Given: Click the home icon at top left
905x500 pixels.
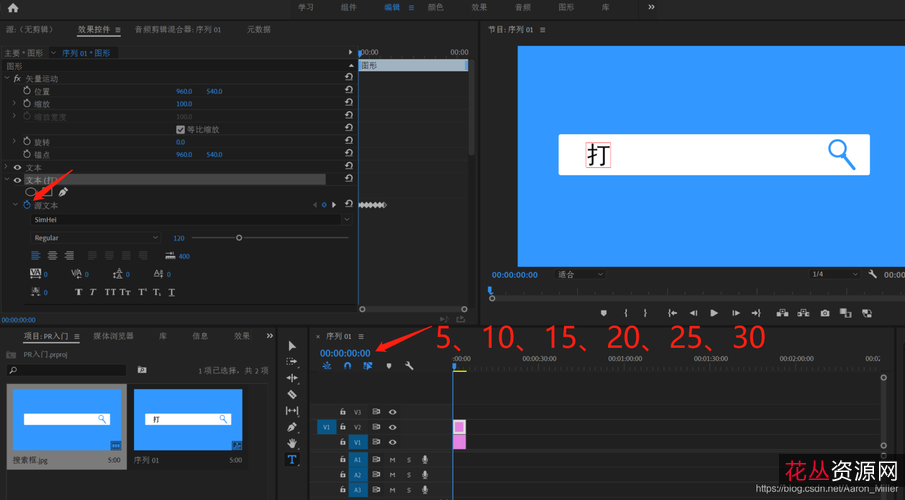Looking at the screenshot, I should pos(13,8).
